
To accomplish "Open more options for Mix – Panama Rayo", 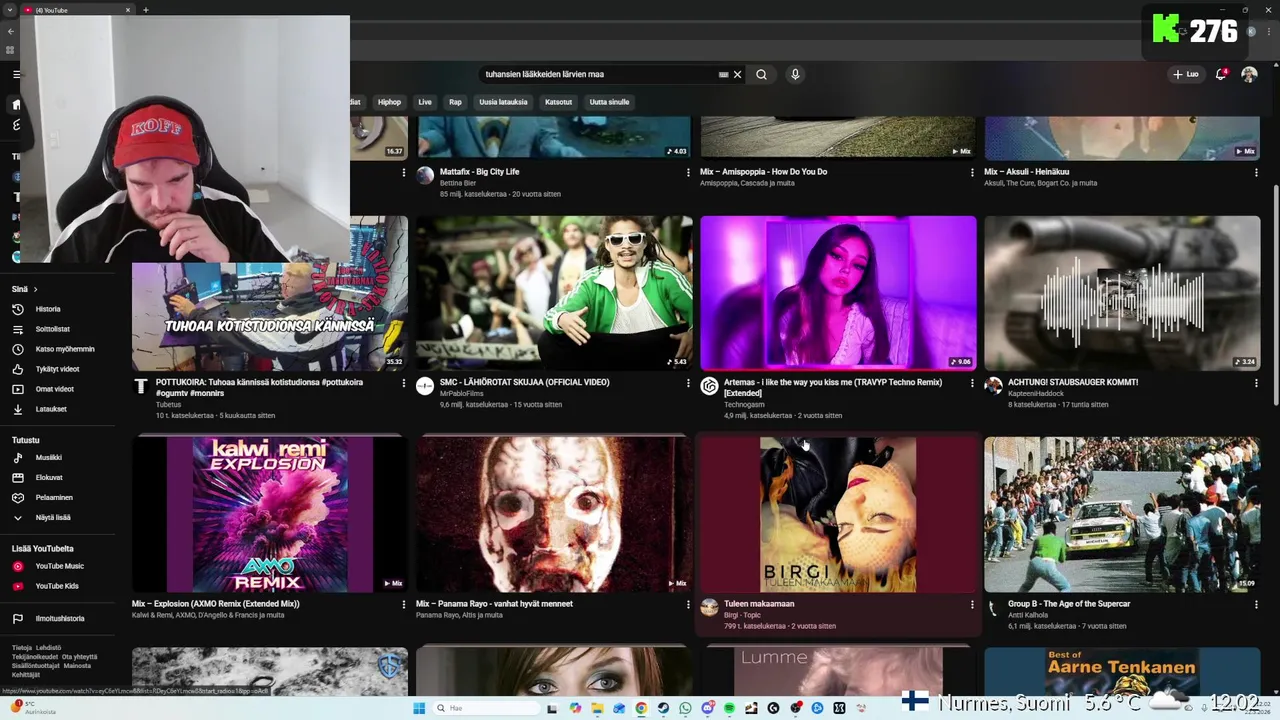I will coord(688,604).
